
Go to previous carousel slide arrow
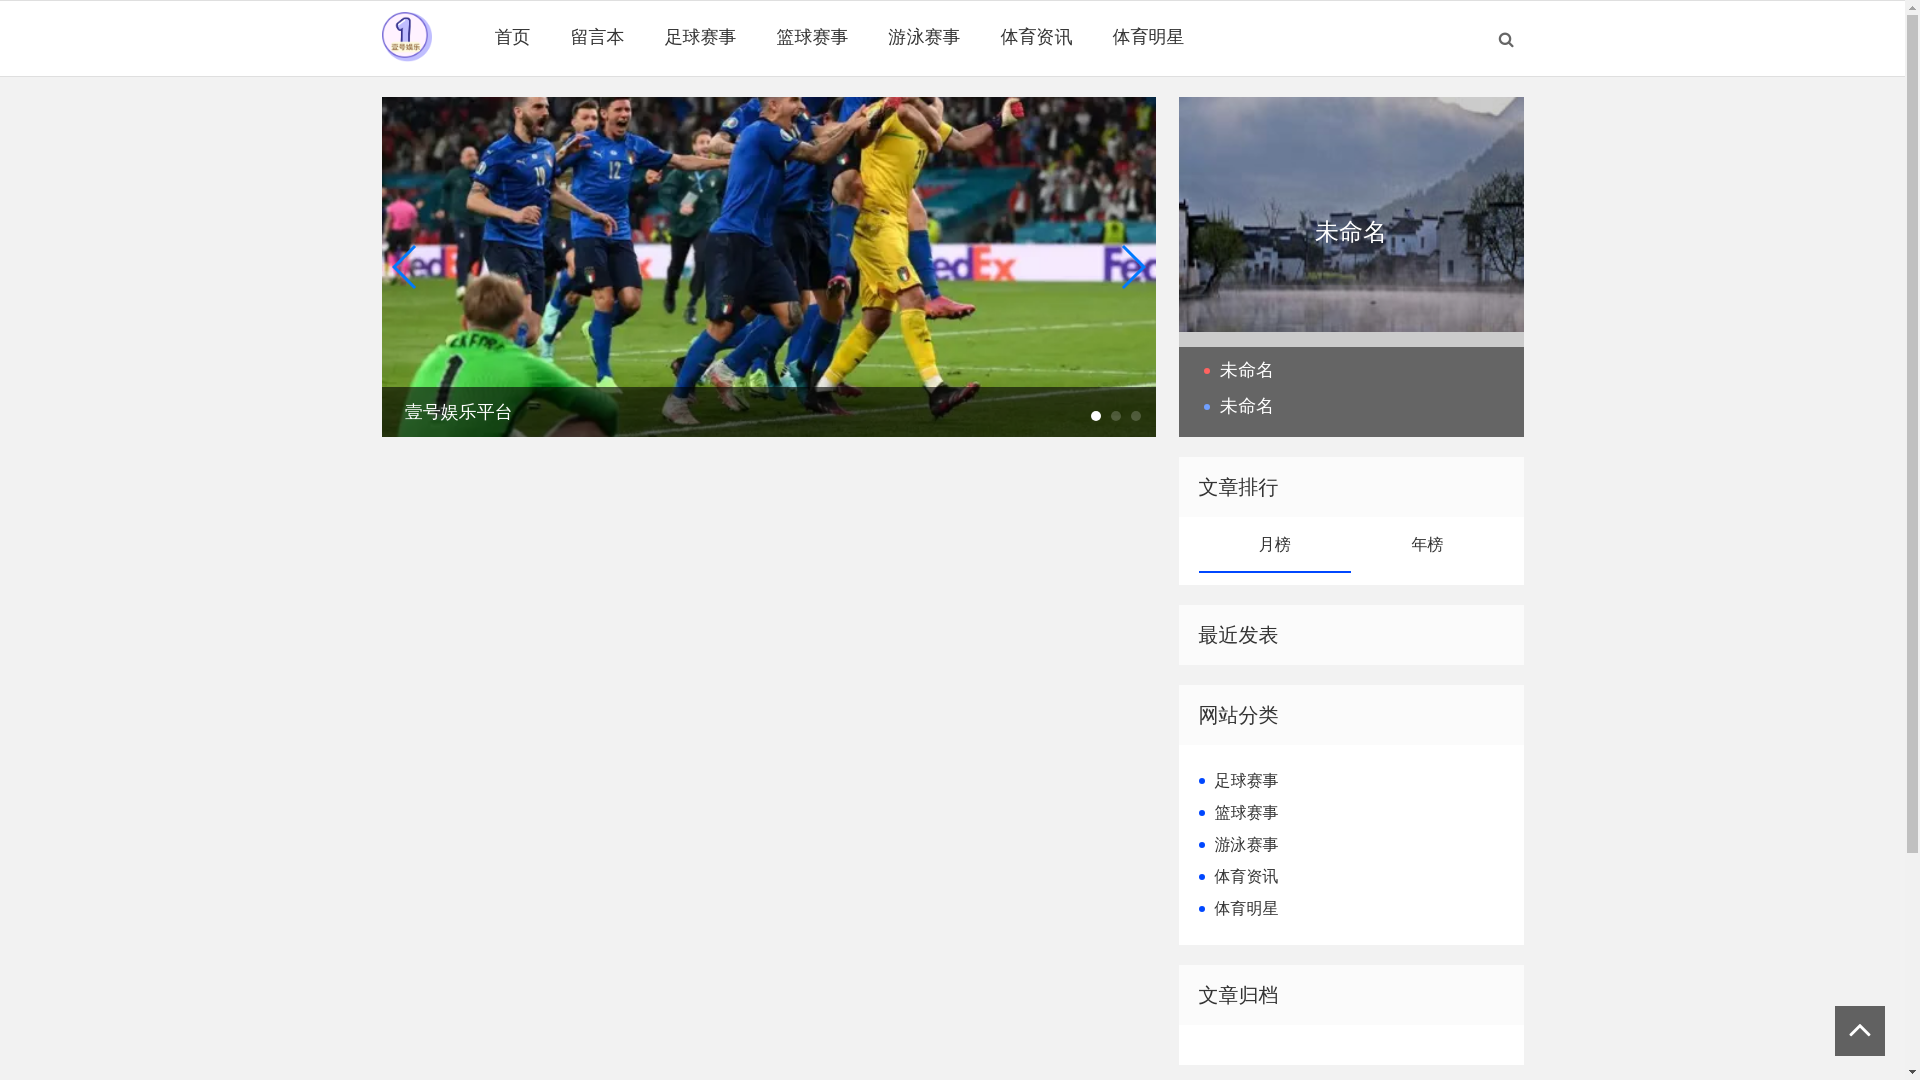(x=404, y=267)
